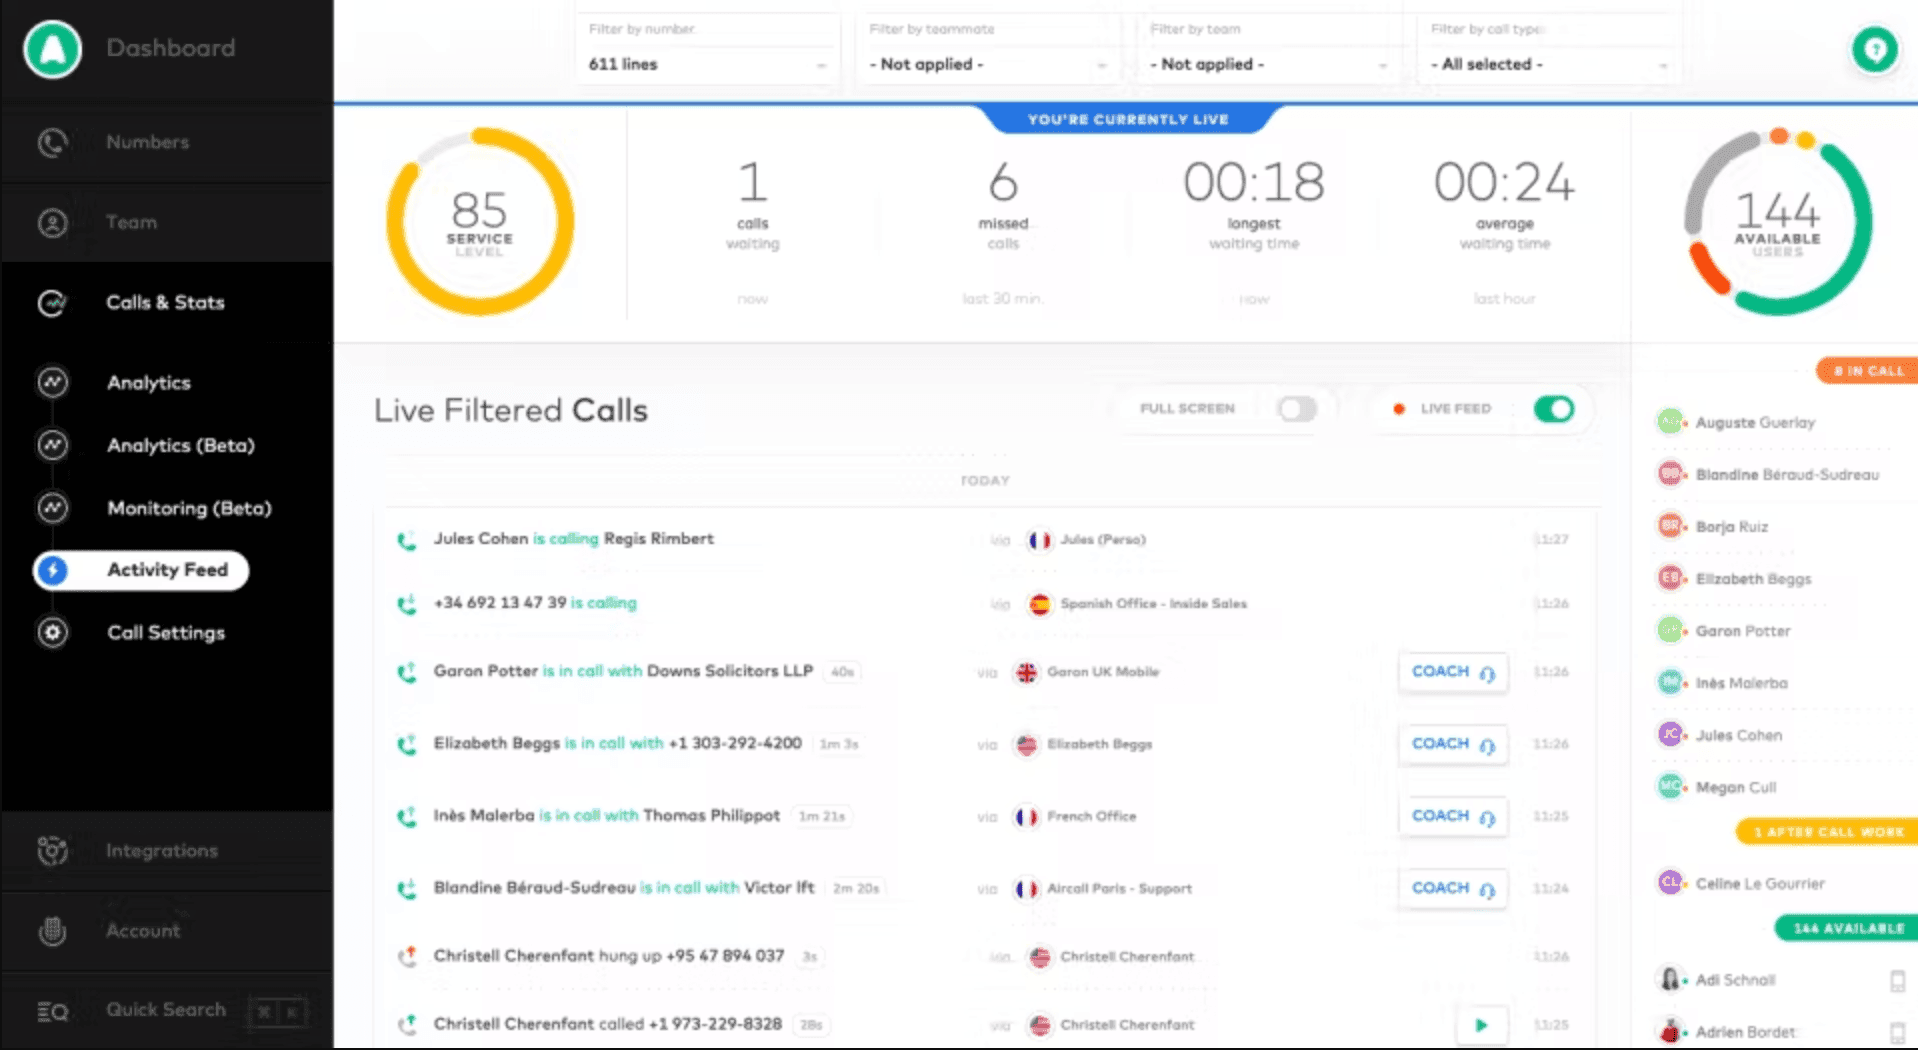Open the Integrations sidebar icon

(52, 850)
